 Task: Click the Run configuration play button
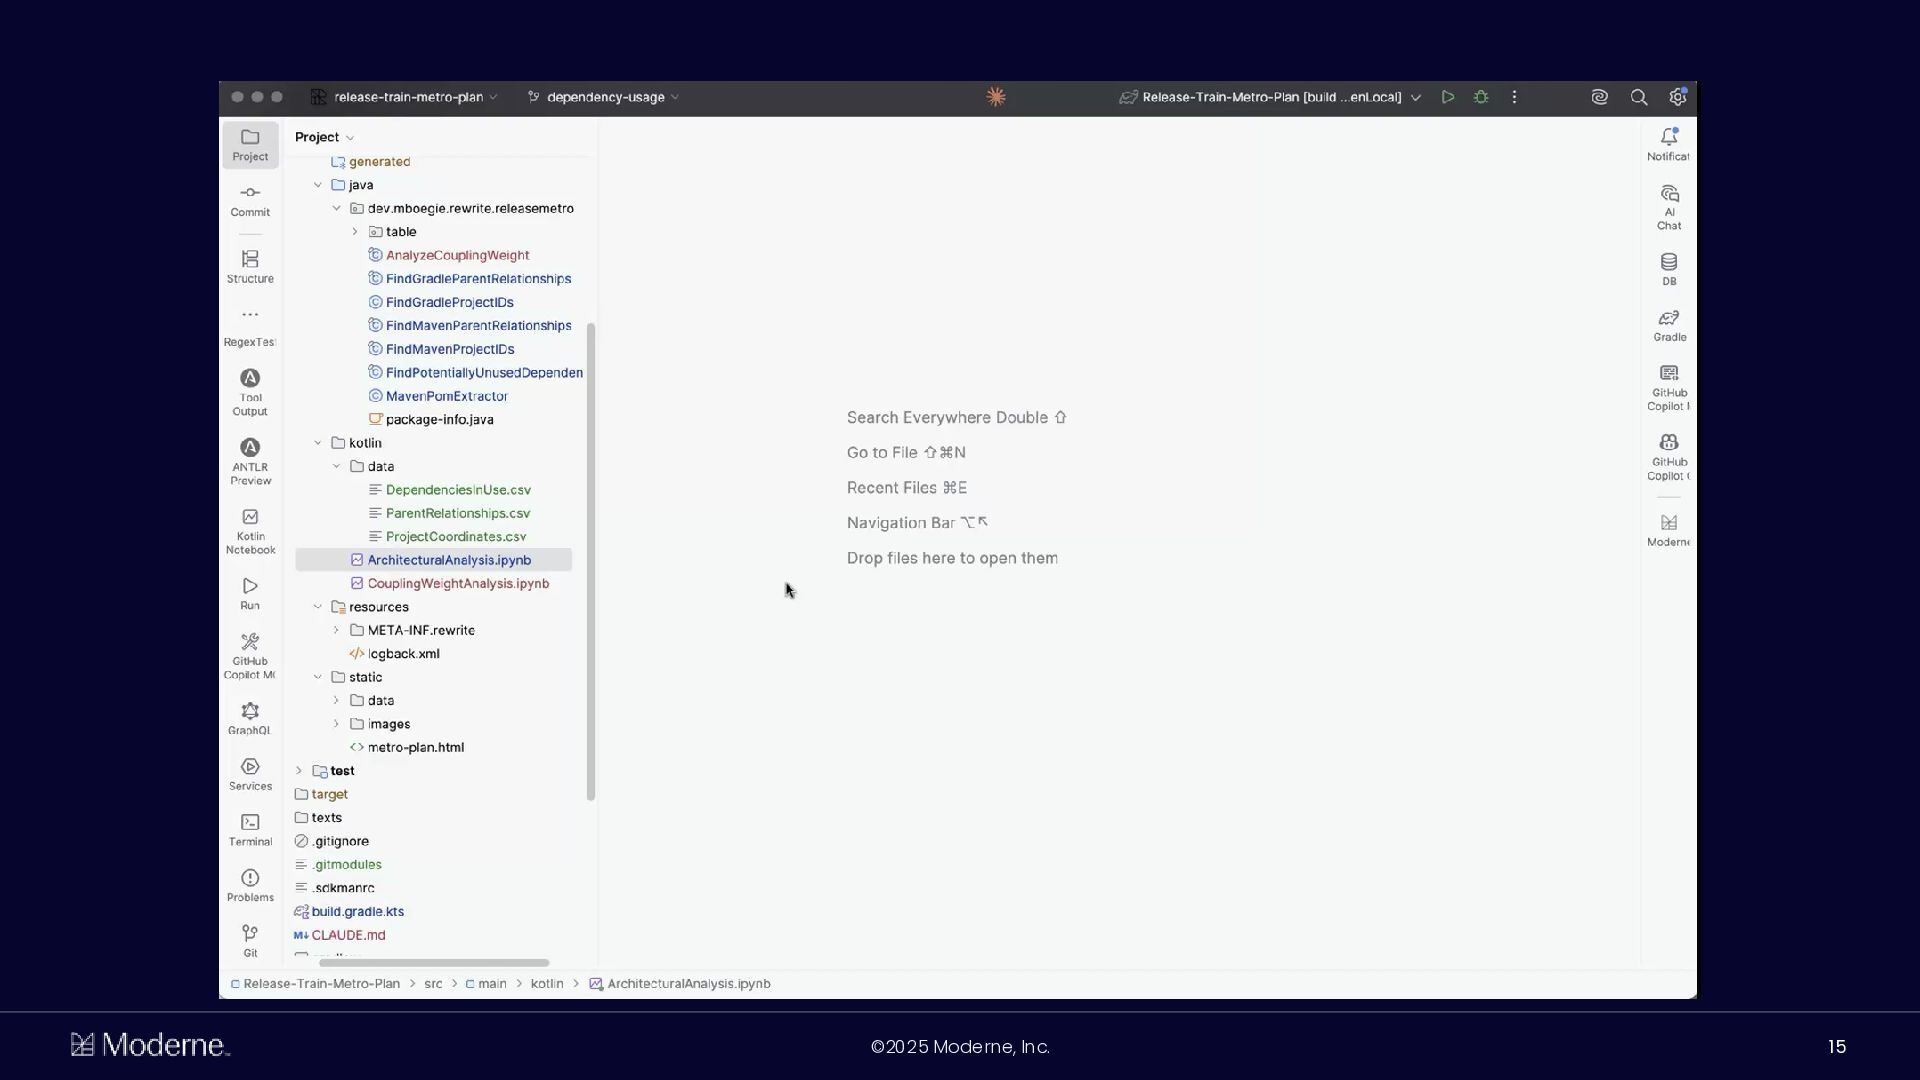[1447, 97]
